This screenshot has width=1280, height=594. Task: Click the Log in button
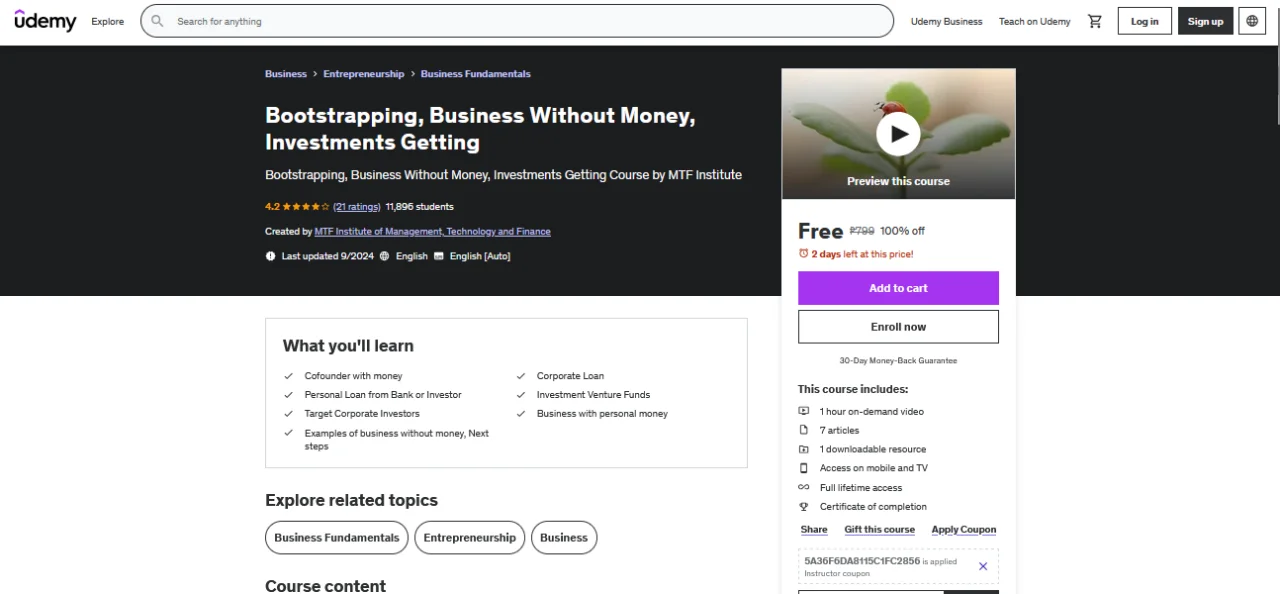pos(1145,21)
